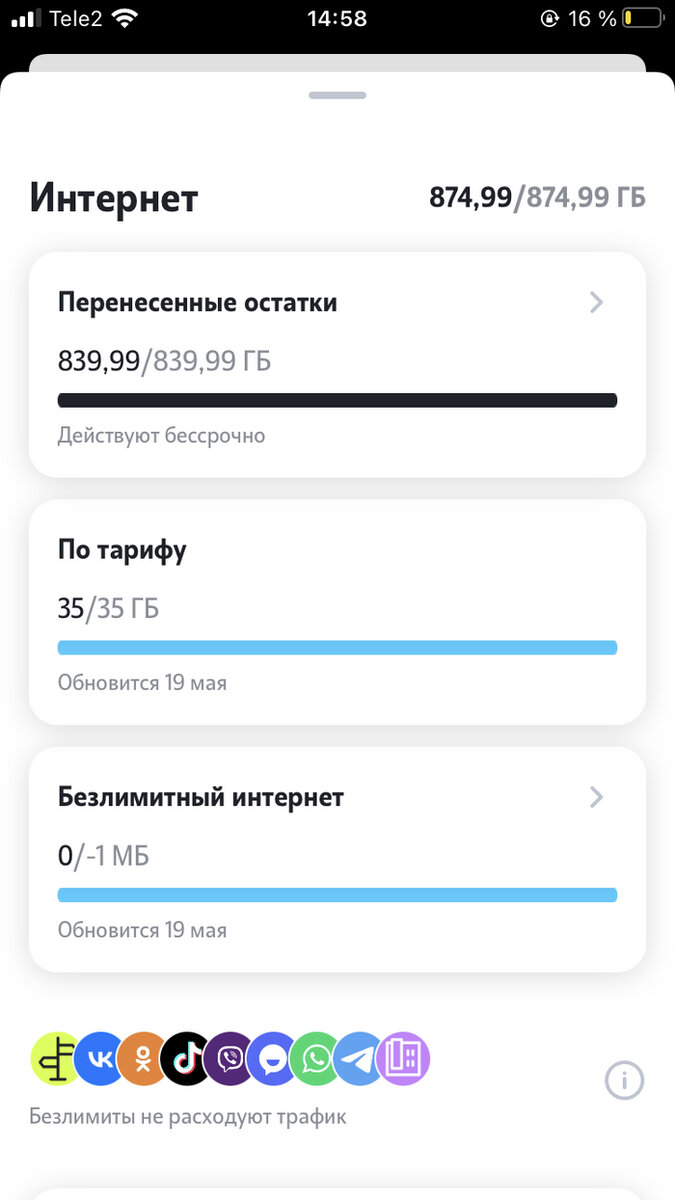
Task: Tap the black carried-over balance progress bar
Action: tap(337, 401)
